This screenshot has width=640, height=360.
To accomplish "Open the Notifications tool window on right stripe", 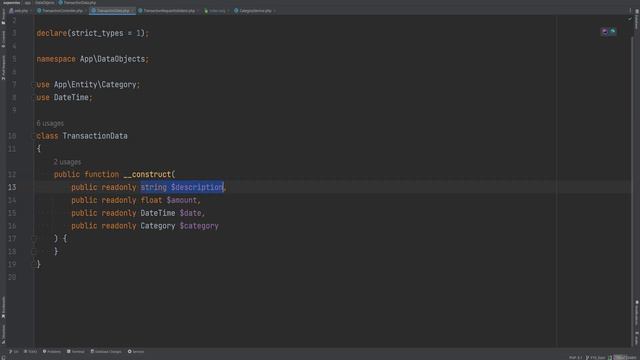I will (x=636, y=313).
